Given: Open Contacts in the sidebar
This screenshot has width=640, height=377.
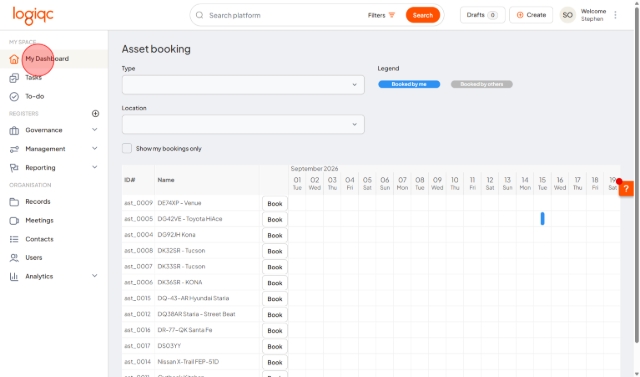Looking at the screenshot, I should pyautogui.click(x=39, y=239).
